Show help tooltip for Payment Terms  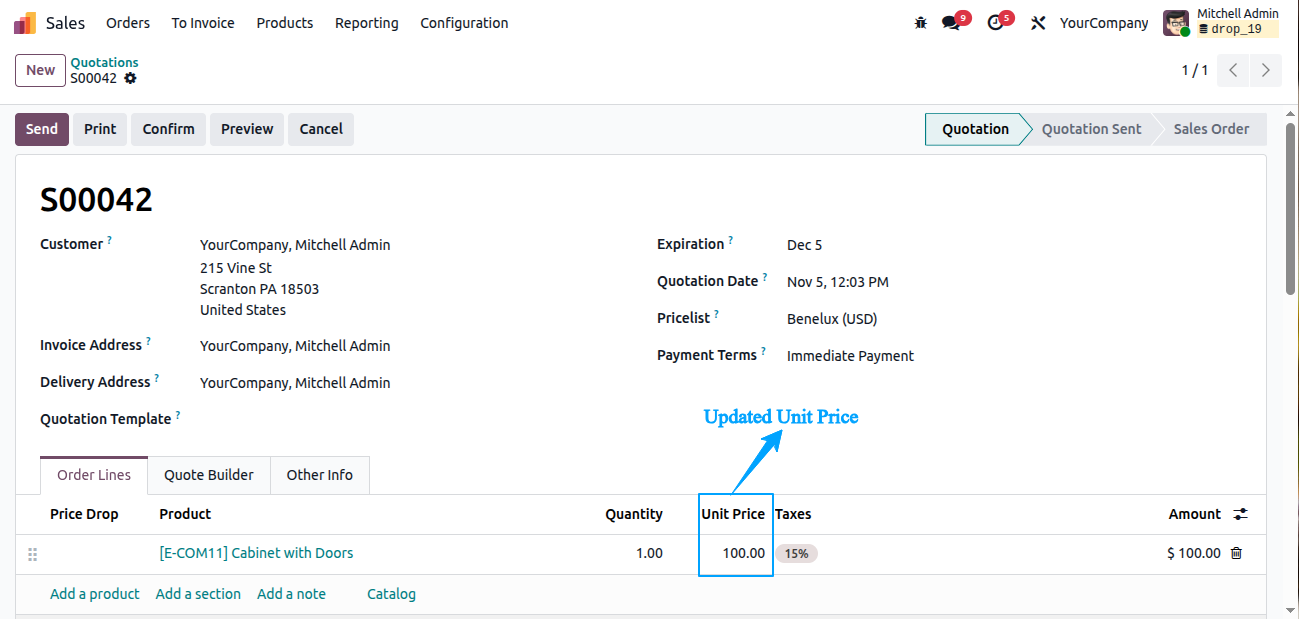click(763, 351)
